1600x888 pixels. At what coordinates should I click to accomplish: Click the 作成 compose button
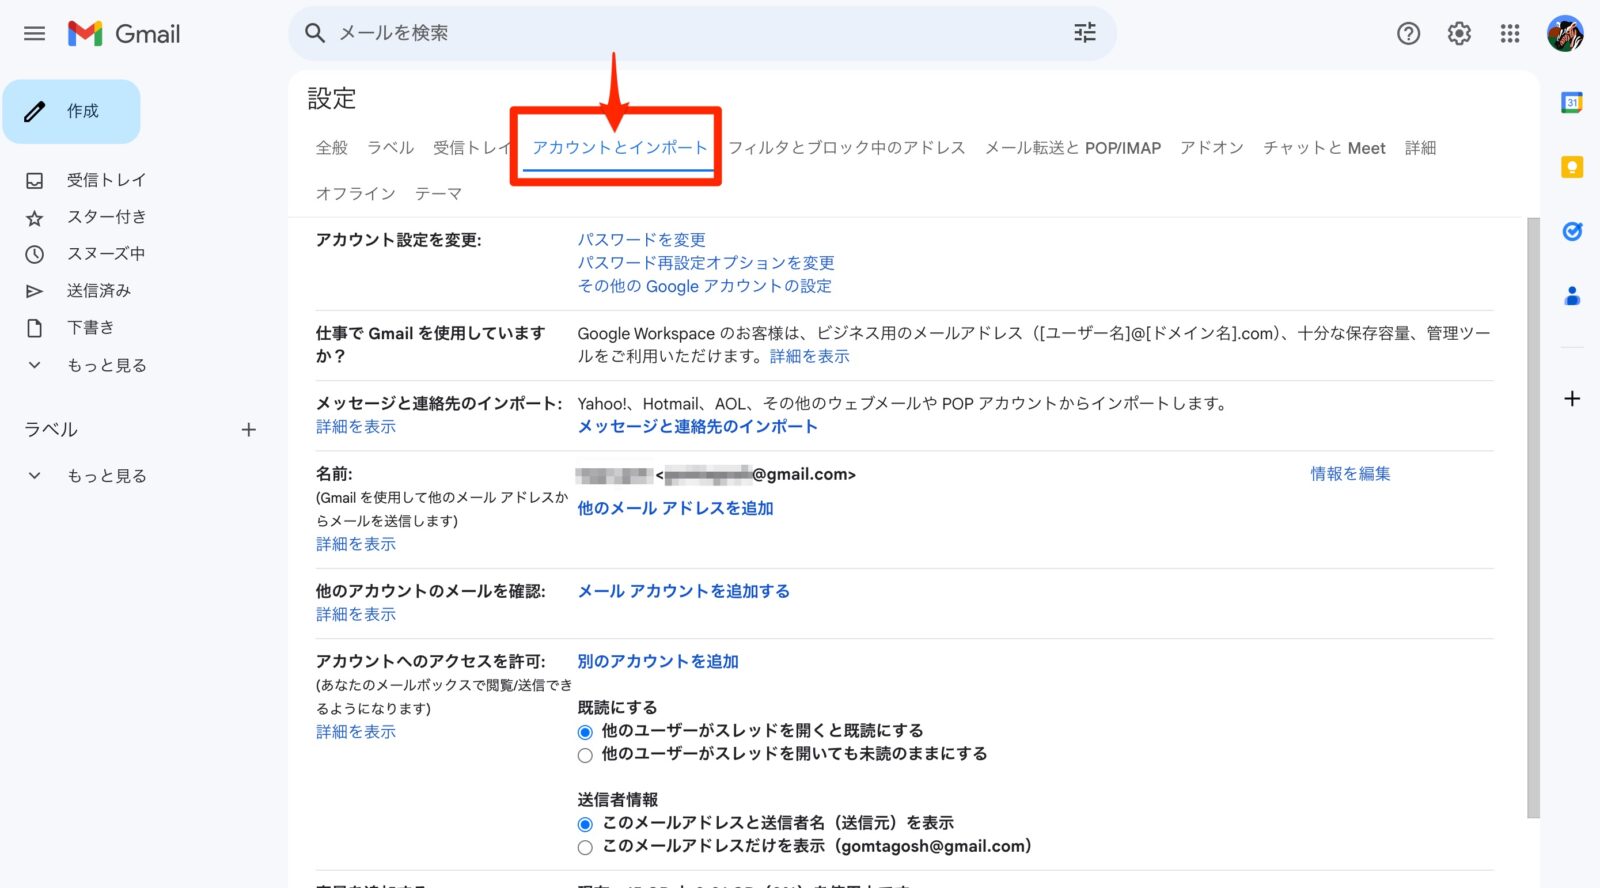(x=71, y=111)
